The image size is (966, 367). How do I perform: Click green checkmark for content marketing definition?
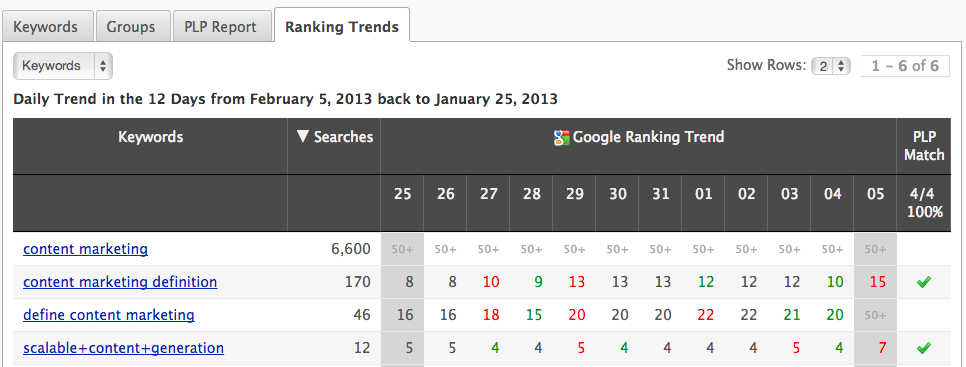point(923,283)
